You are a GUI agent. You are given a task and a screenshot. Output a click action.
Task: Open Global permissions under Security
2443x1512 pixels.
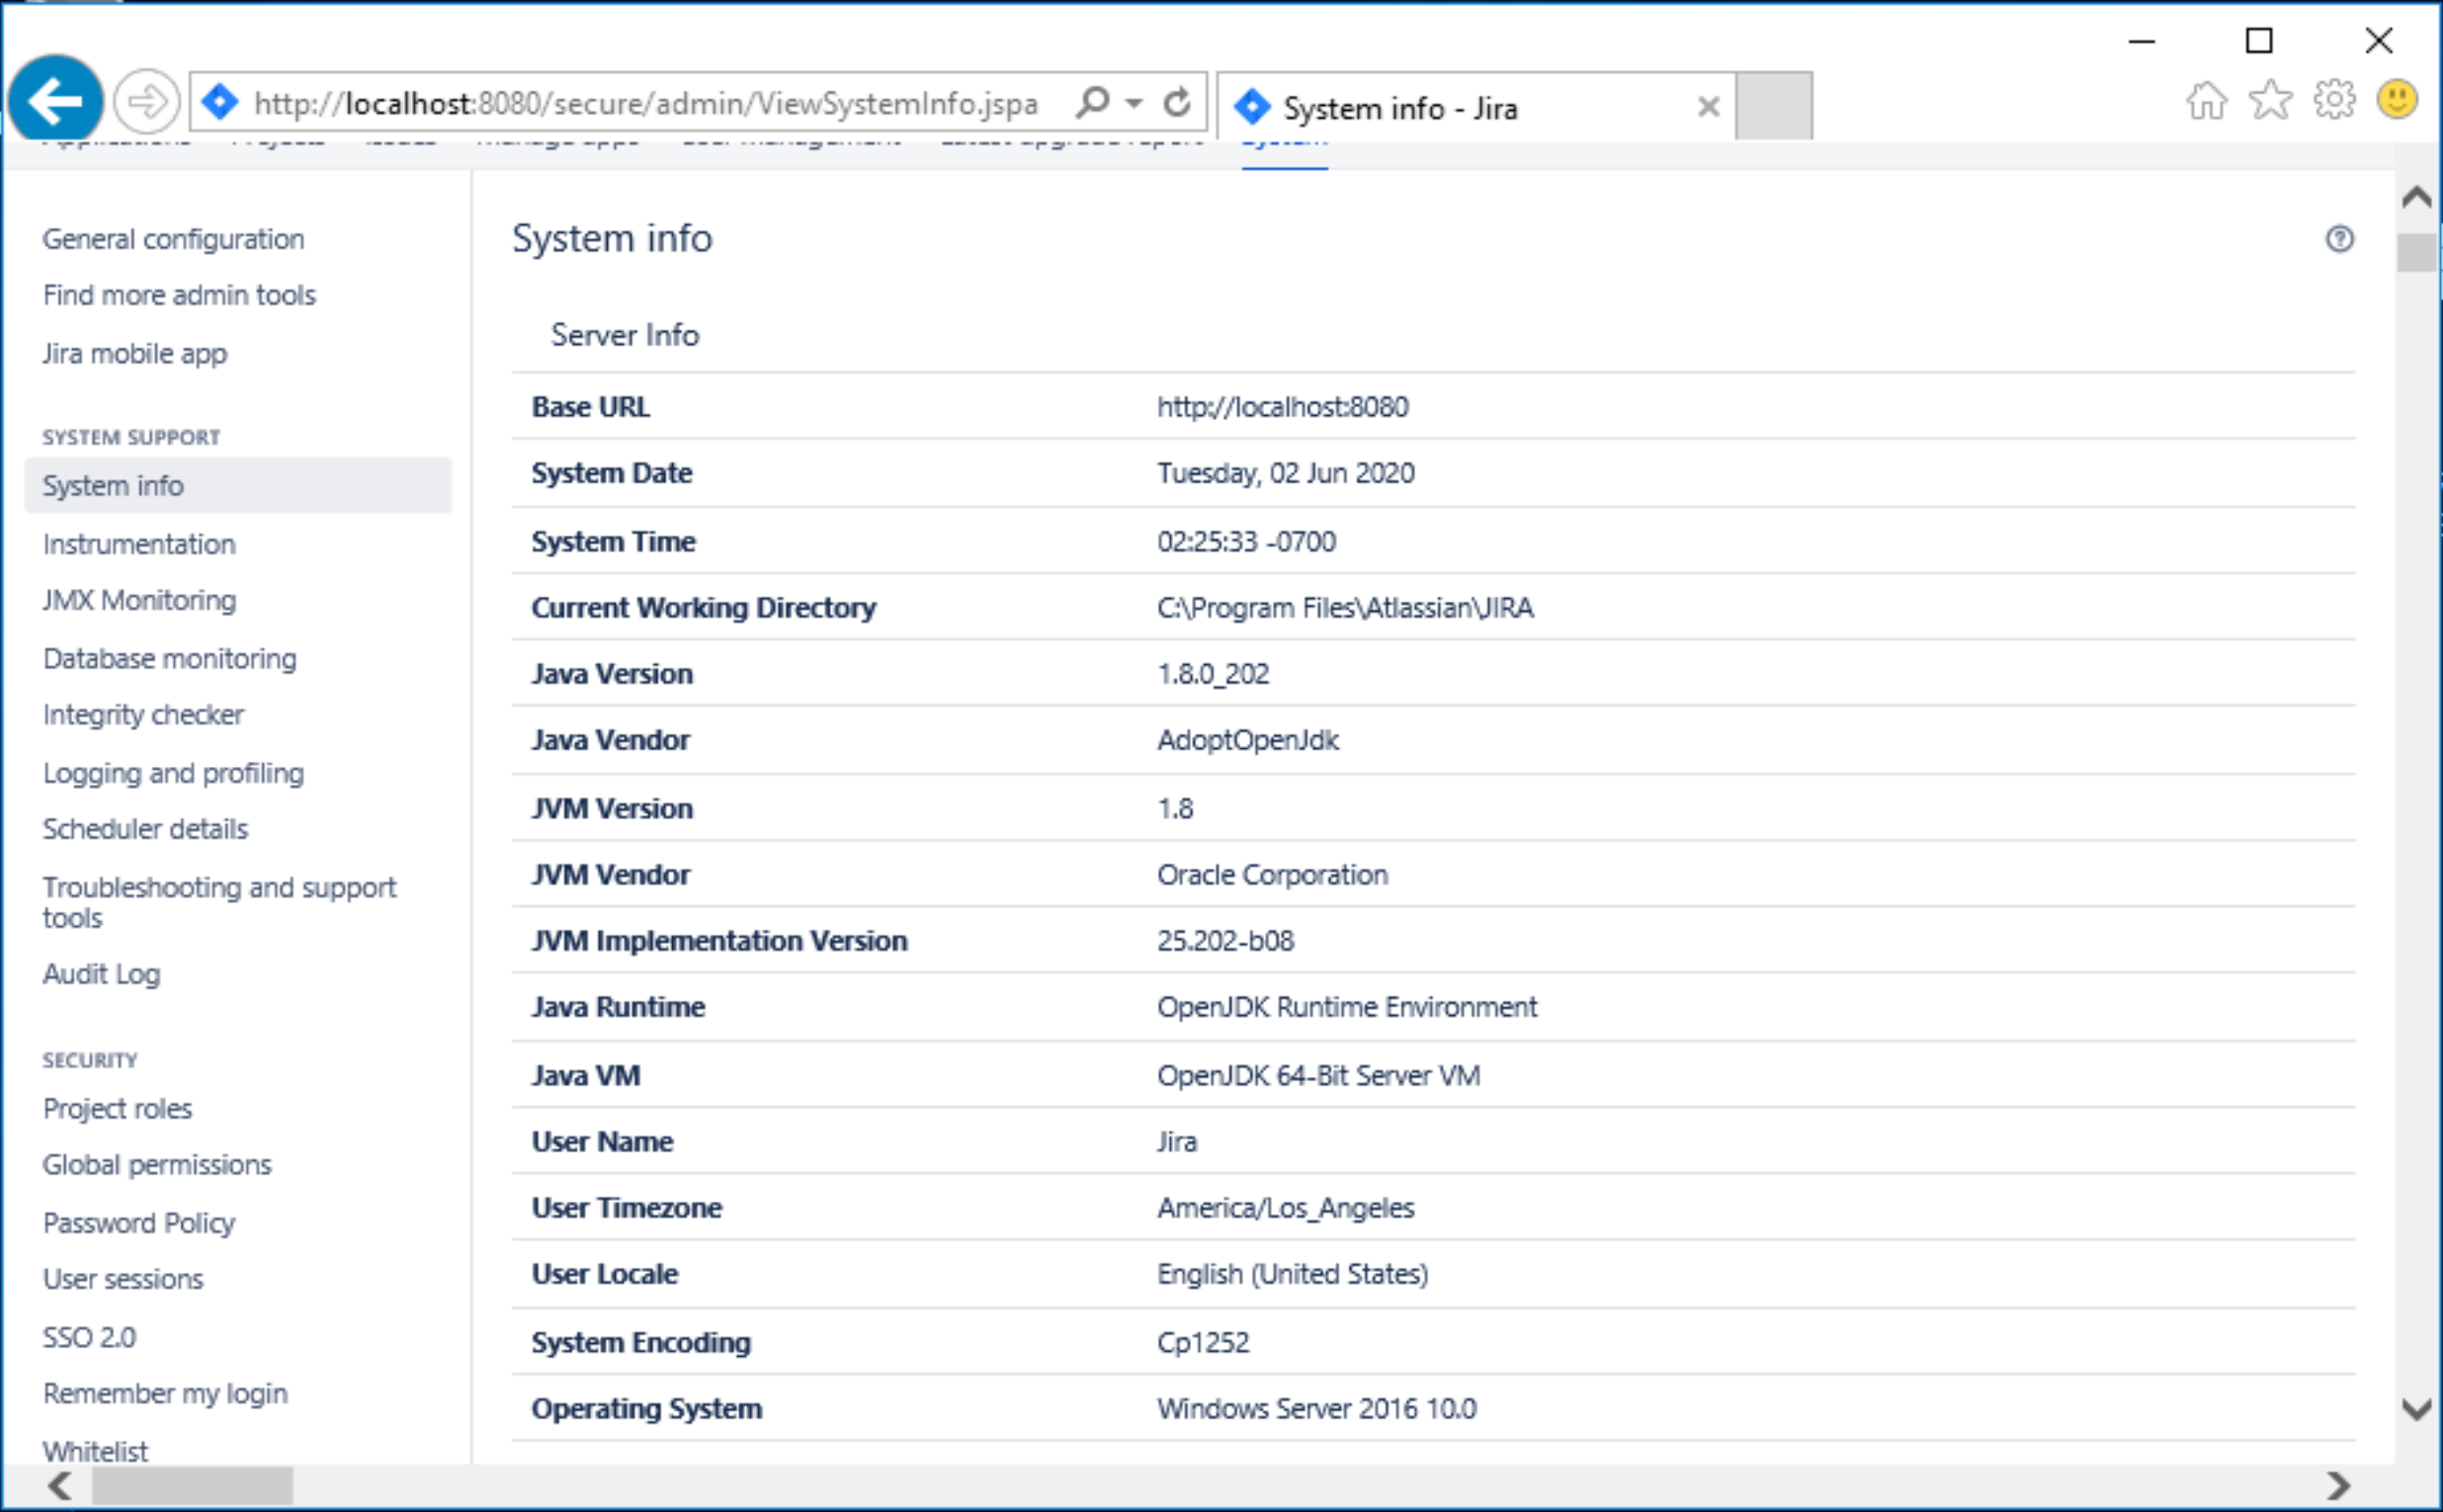pyautogui.click(x=157, y=1164)
